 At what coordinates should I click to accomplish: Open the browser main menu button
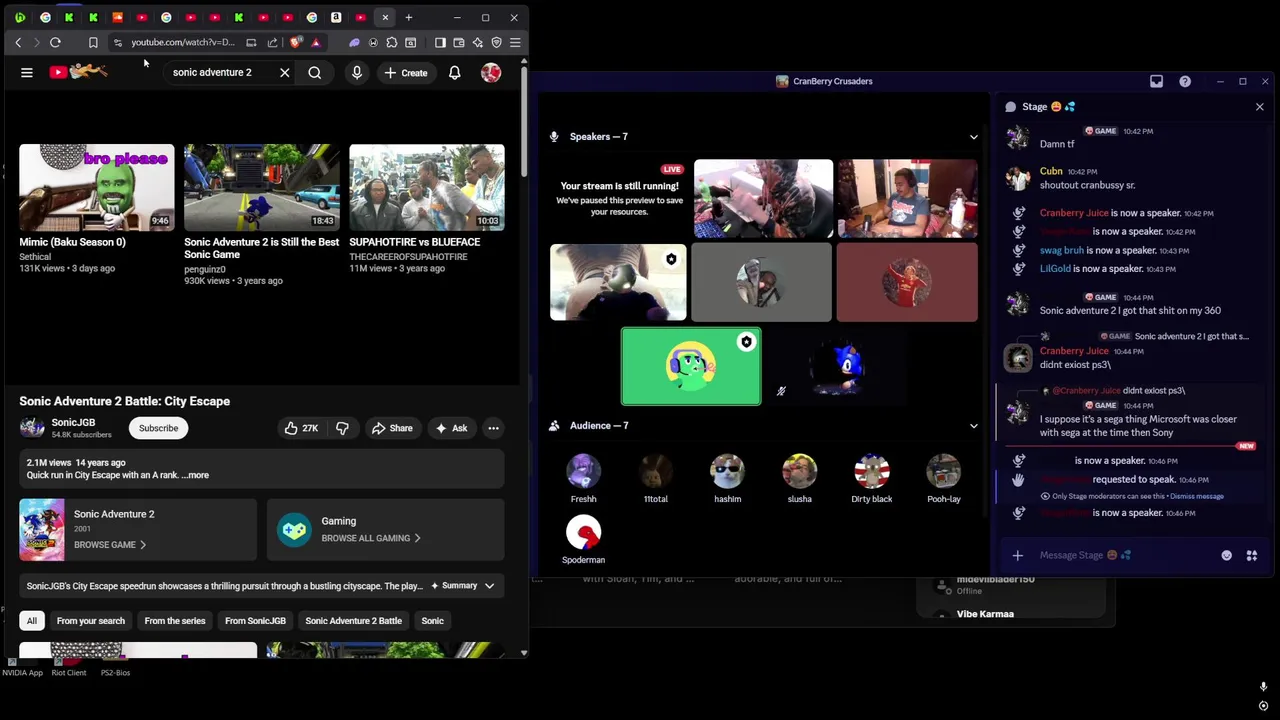pyautogui.click(x=515, y=42)
